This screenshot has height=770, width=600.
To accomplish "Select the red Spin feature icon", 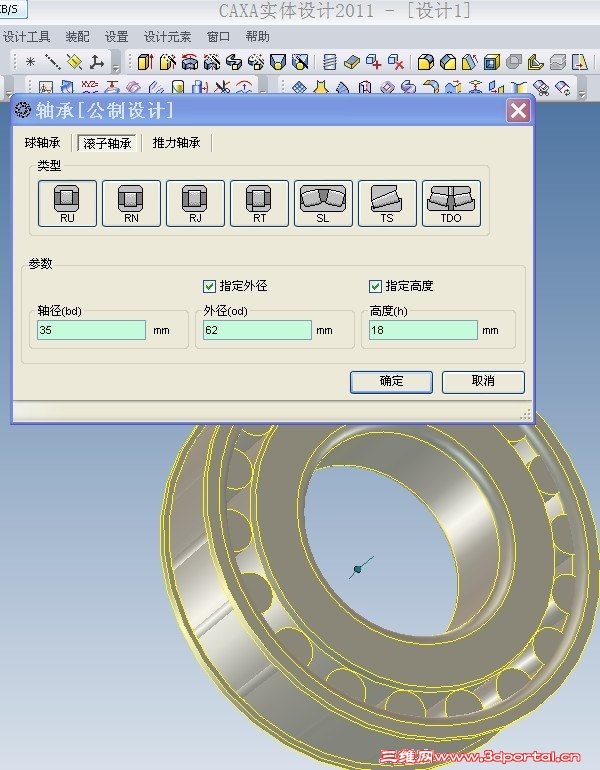I will [x=190, y=62].
